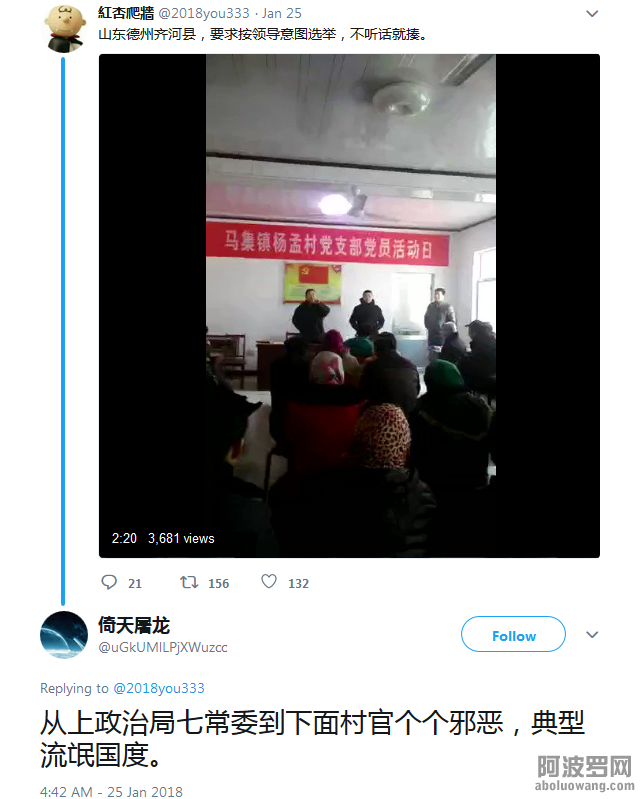The width and height of the screenshot is (640, 799).
Task: Open the @uGkUMILPjXWuzcc handle
Action: [x=163, y=647]
